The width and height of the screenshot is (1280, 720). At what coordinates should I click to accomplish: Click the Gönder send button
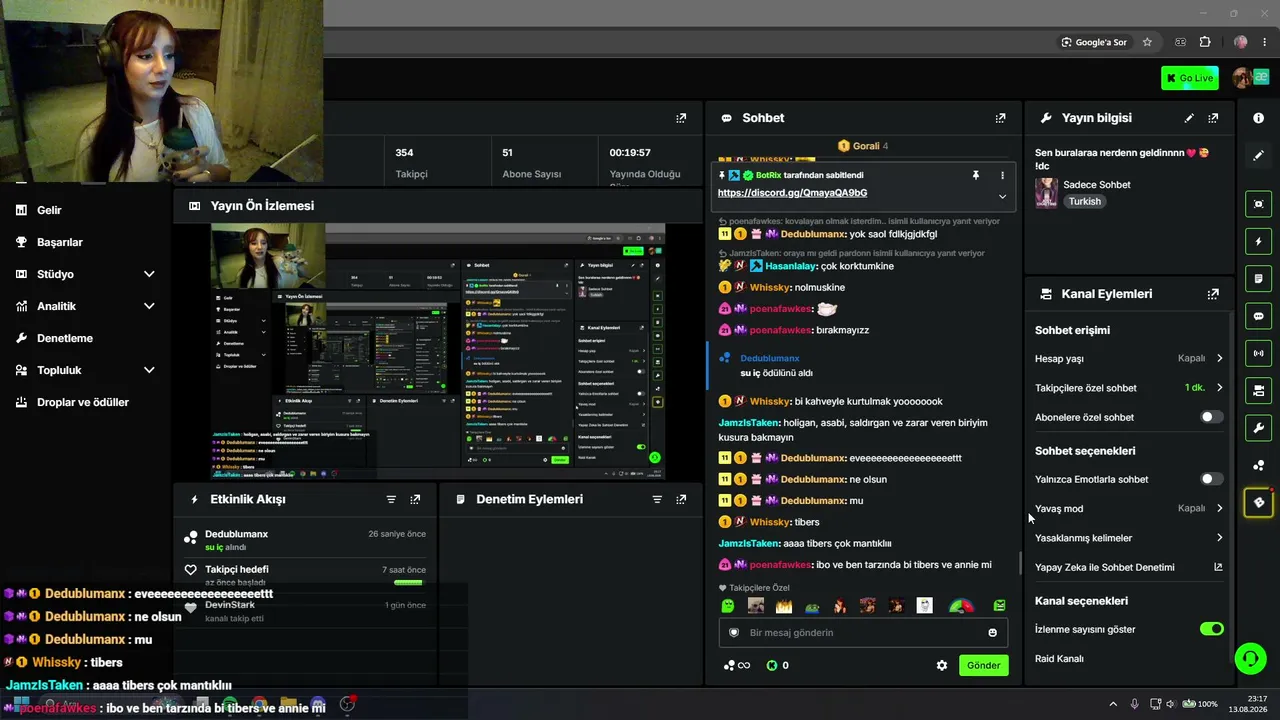[x=983, y=665]
